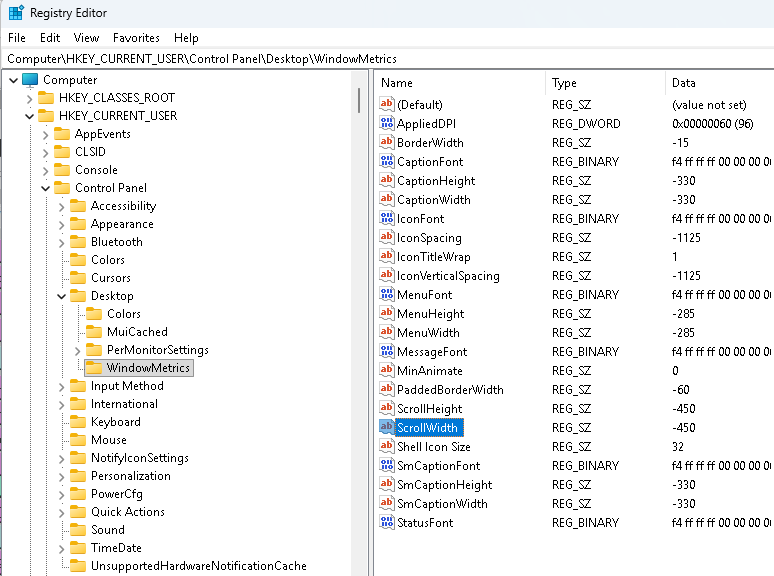Viewport: 774px width, 576px height.
Task: Click the BorderWidth string value icon
Action: coord(387,143)
